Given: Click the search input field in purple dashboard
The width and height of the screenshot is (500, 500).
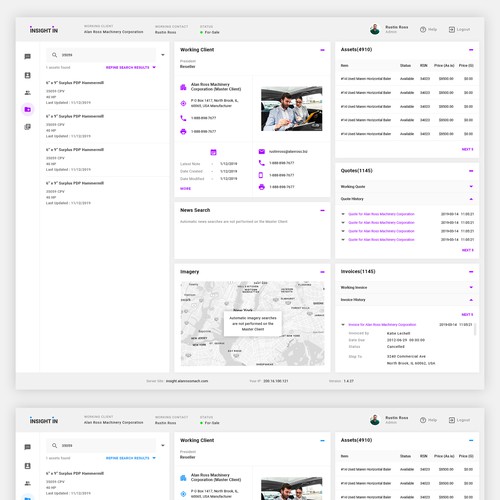Looking at the screenshot, I should 101,55.
